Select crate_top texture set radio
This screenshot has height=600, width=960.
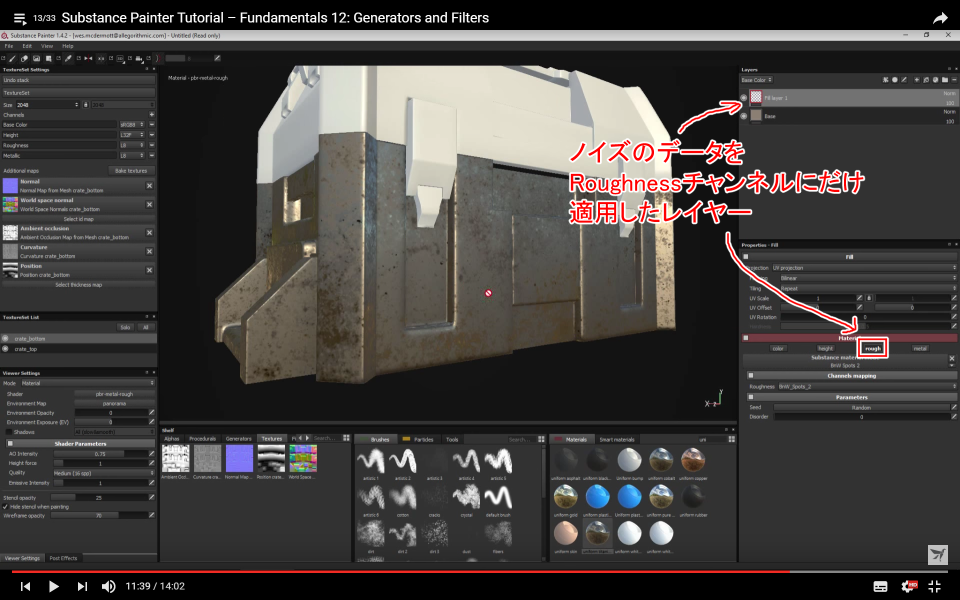(6, 349)
